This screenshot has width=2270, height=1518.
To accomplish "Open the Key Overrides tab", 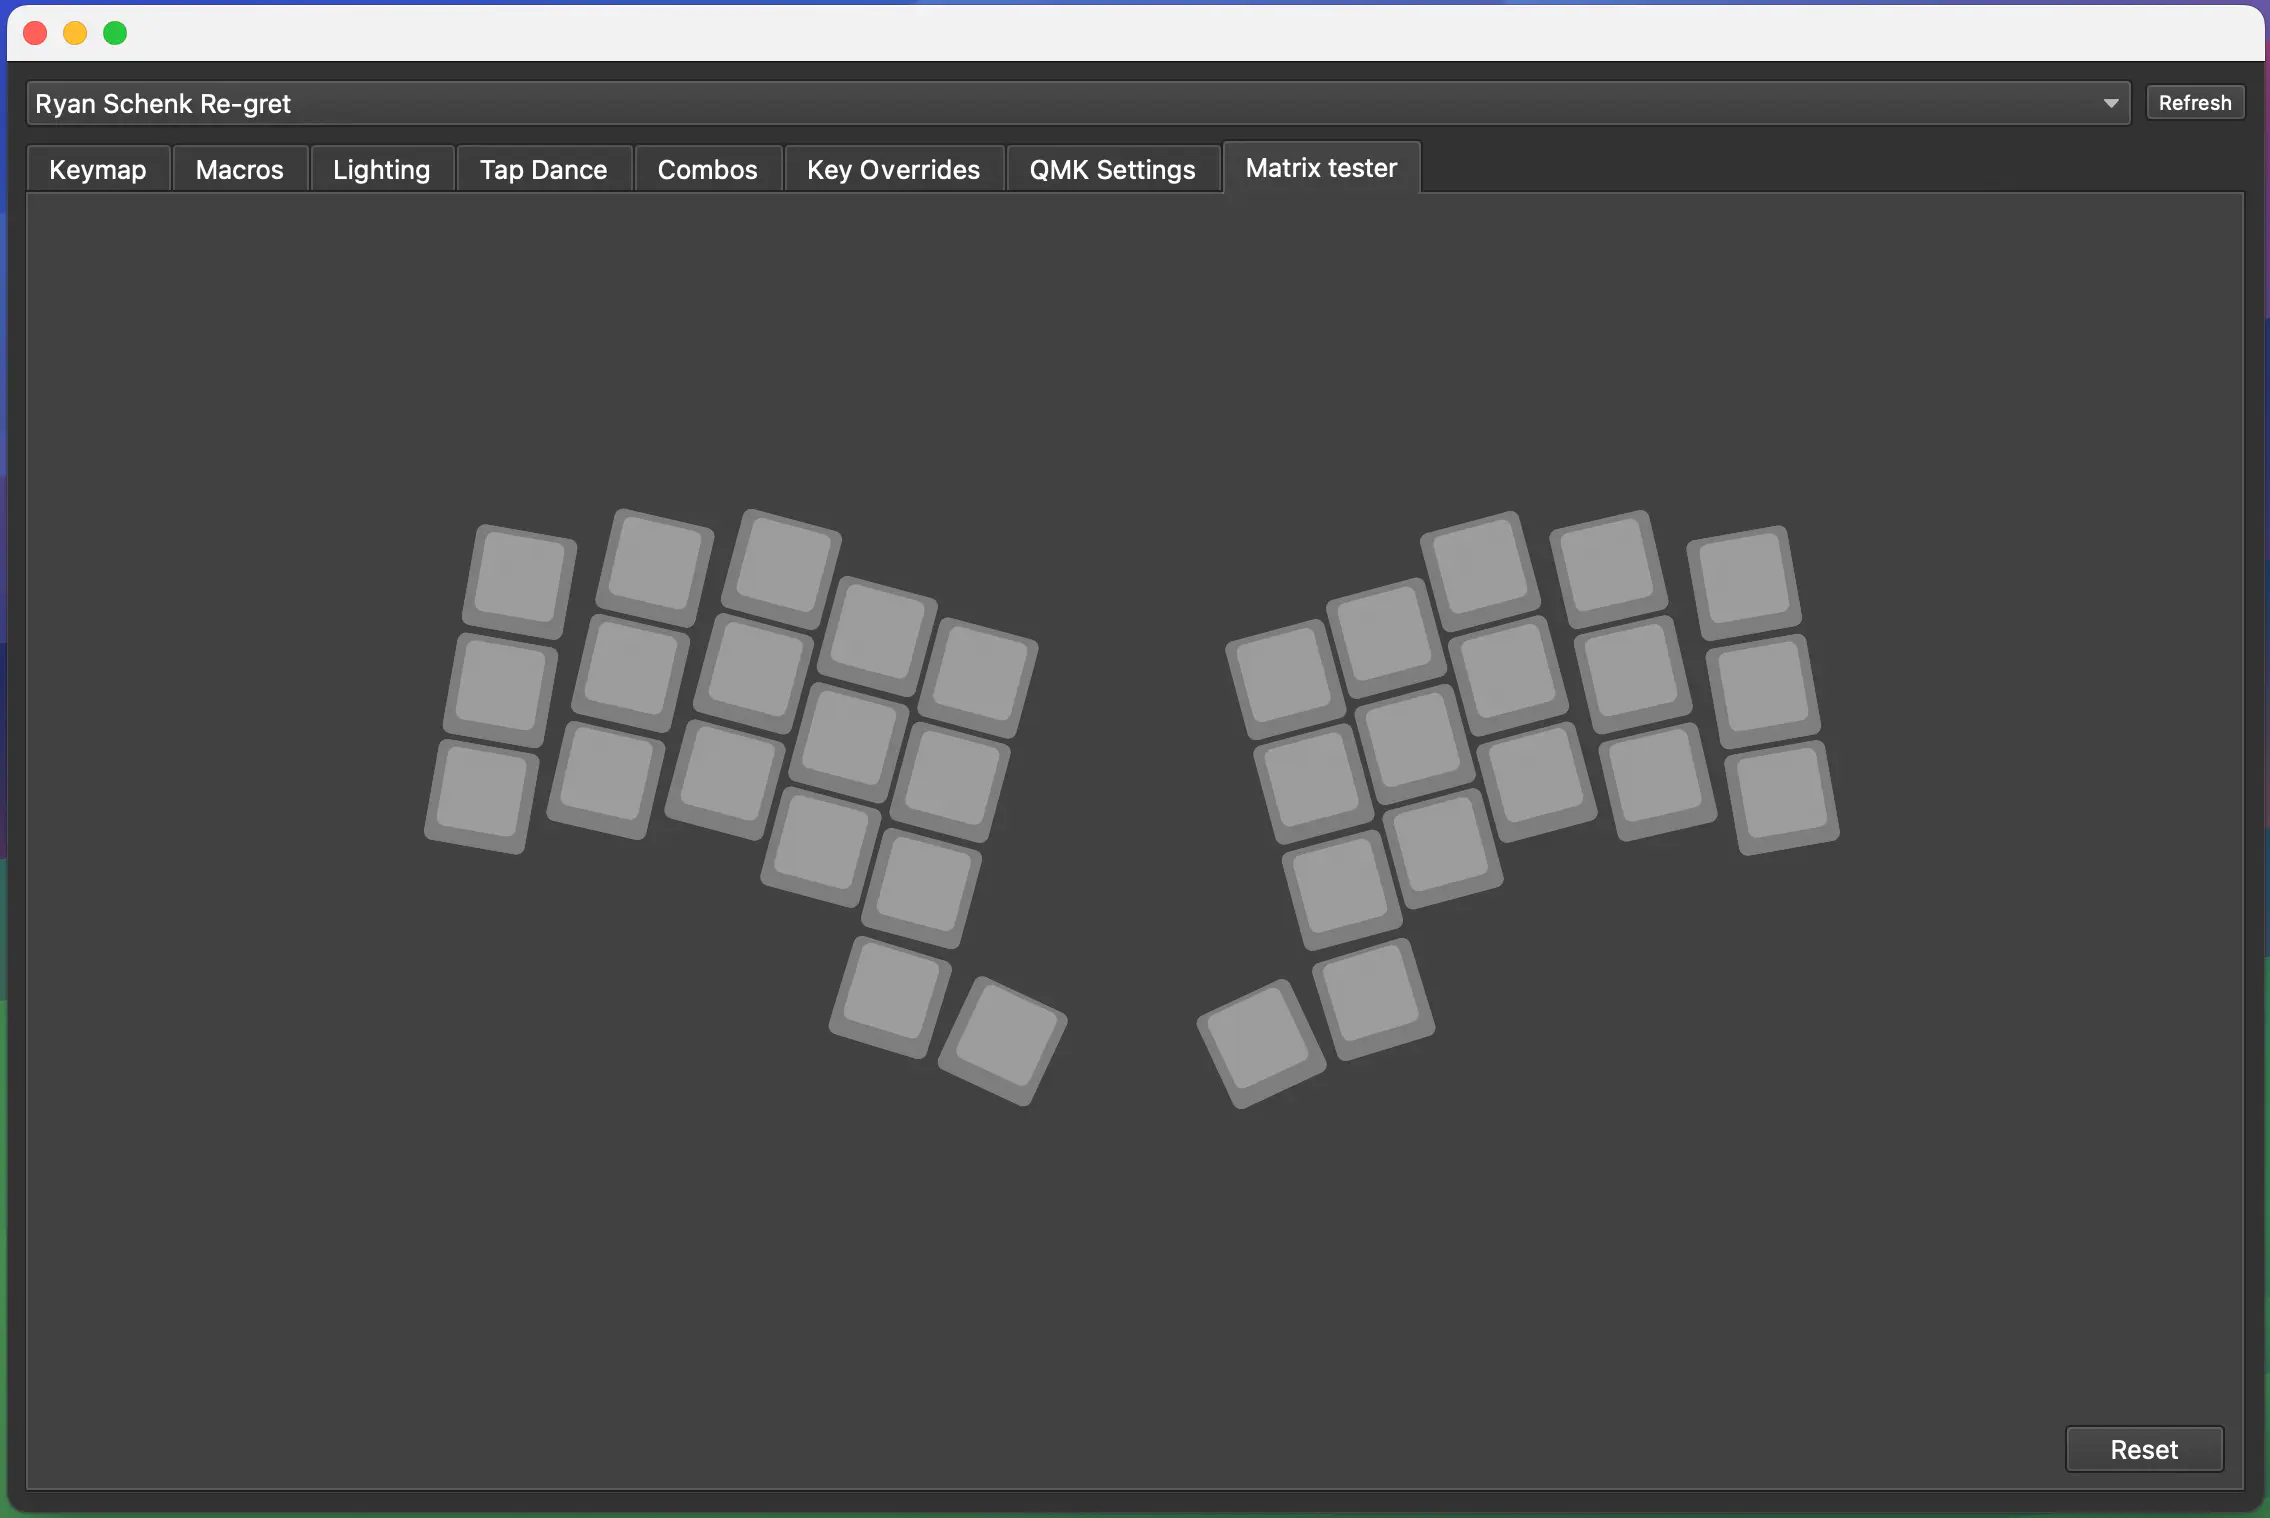I will pos(893,169).
